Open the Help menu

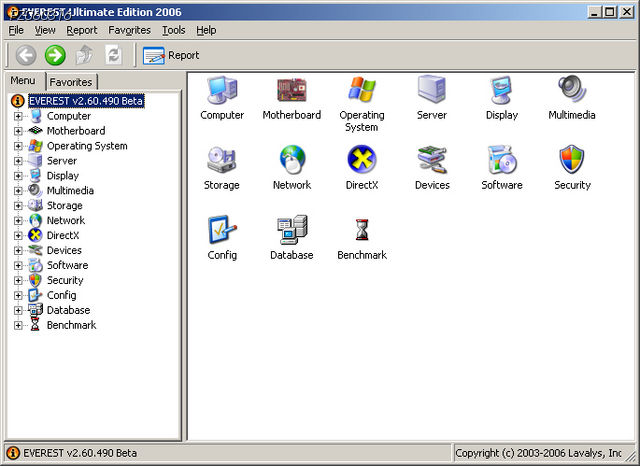(x=206, y=30)
